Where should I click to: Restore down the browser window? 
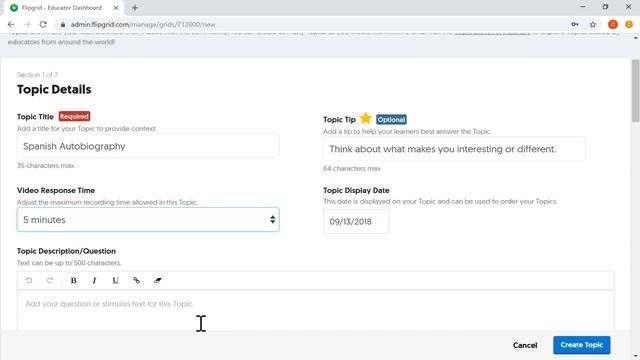(605, 7)
